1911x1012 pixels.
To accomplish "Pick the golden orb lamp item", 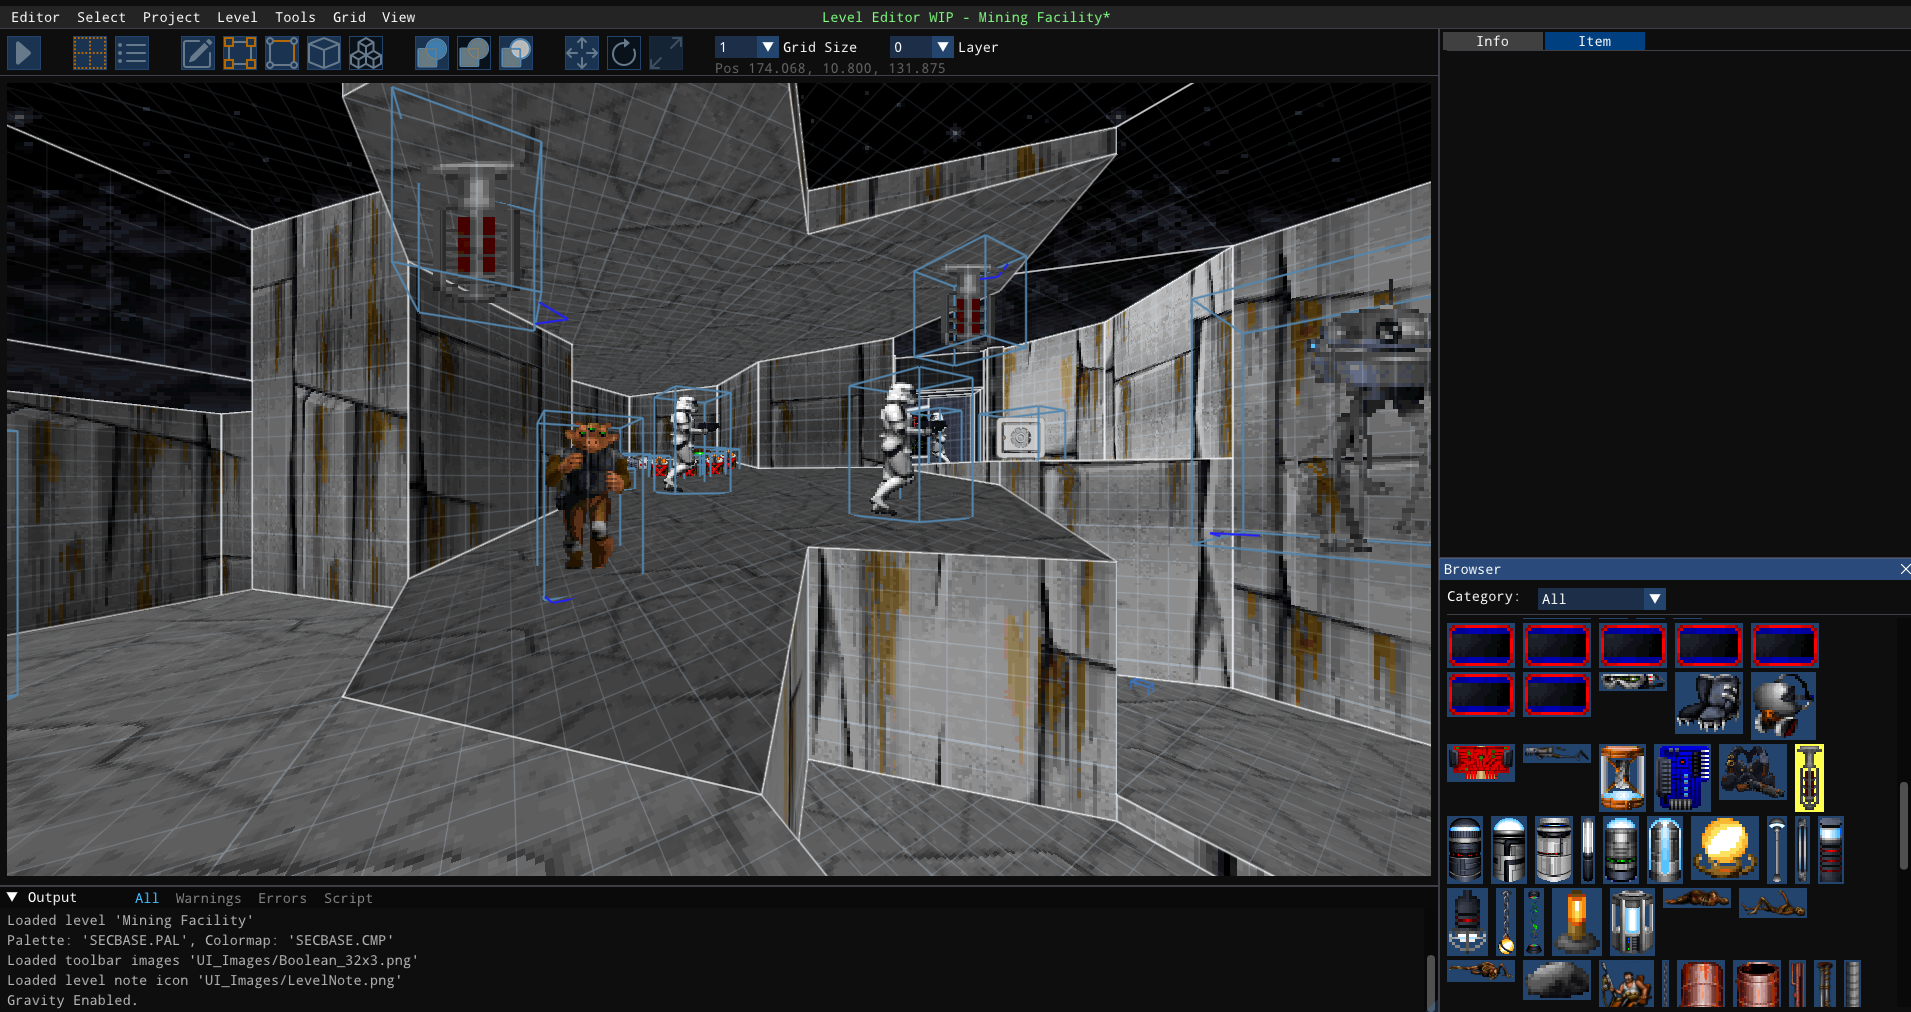I will 1725,848.
